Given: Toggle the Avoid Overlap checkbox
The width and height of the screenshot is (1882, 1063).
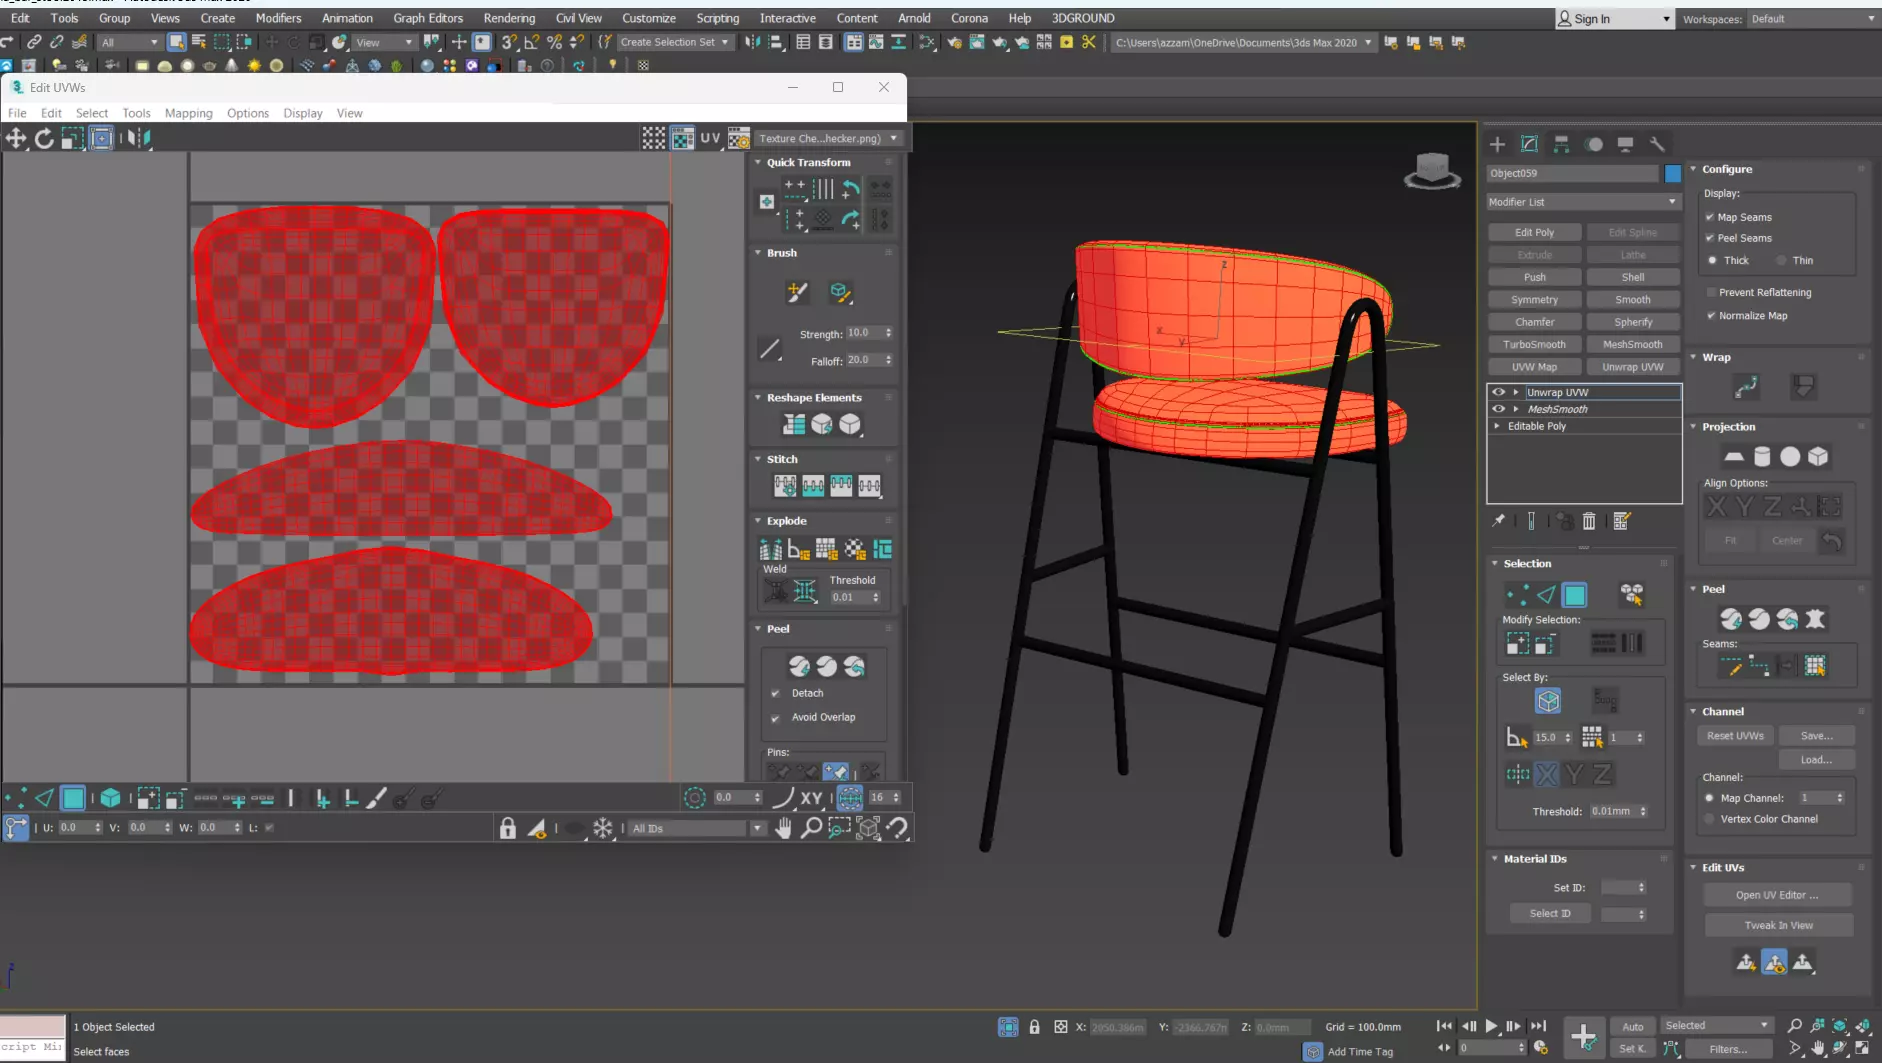Looking at the screenshot, I should click(776, 717).
